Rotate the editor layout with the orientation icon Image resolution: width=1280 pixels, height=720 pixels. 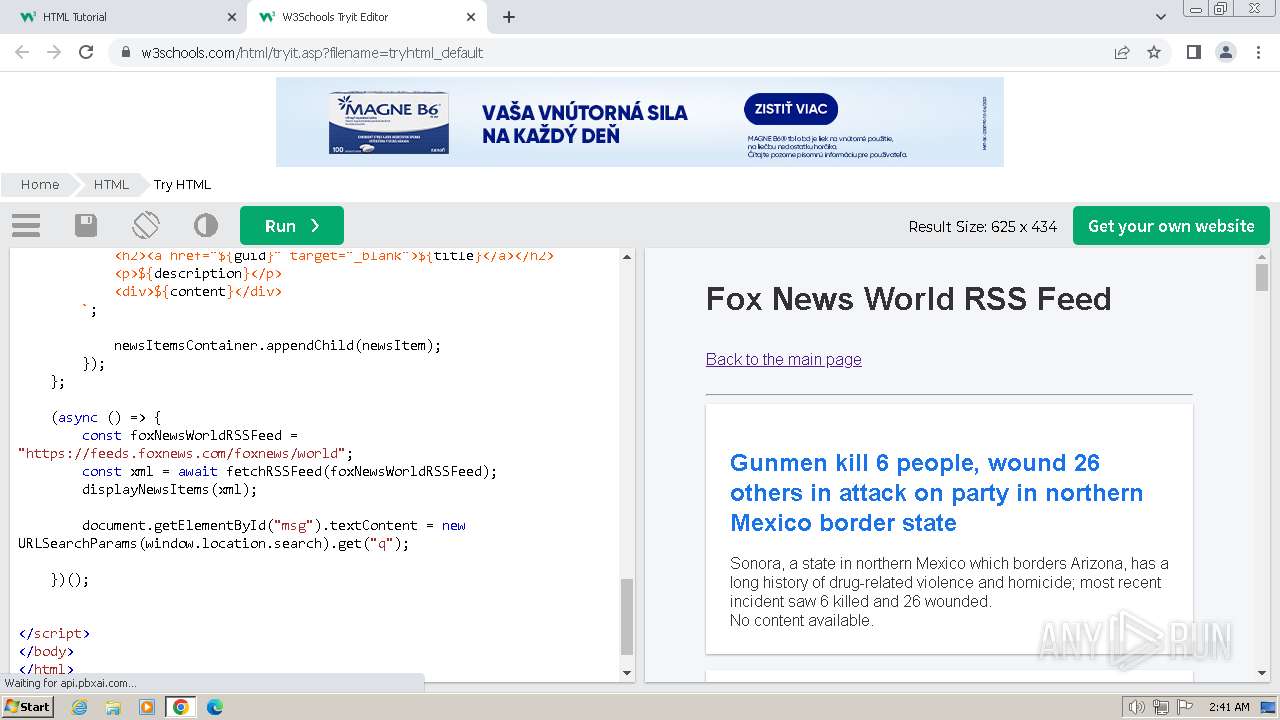click(146, 225)
